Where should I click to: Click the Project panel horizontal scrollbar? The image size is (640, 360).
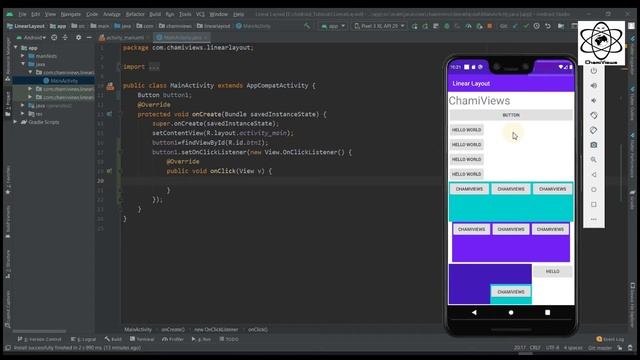click(40, 331)
